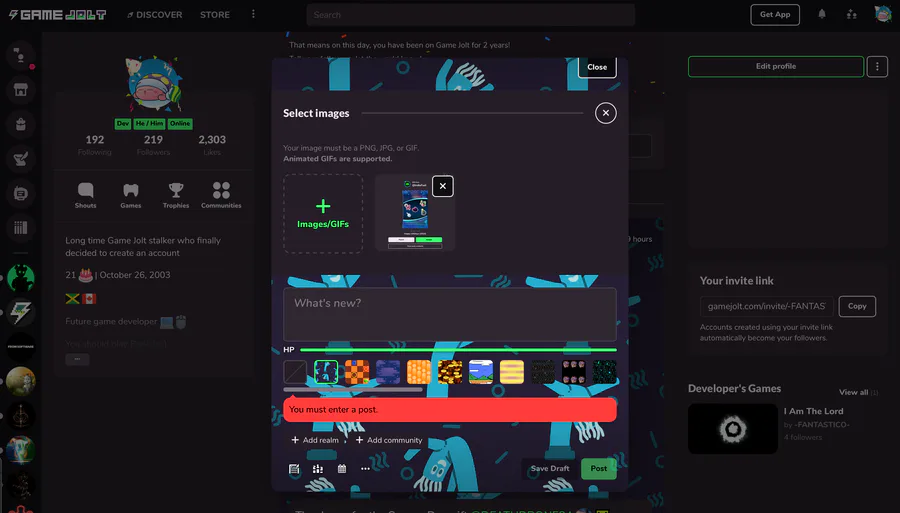Open lightning bolt community in sidebar
Viewport: 900px width, 513px height.
click(x=21, y=313)
